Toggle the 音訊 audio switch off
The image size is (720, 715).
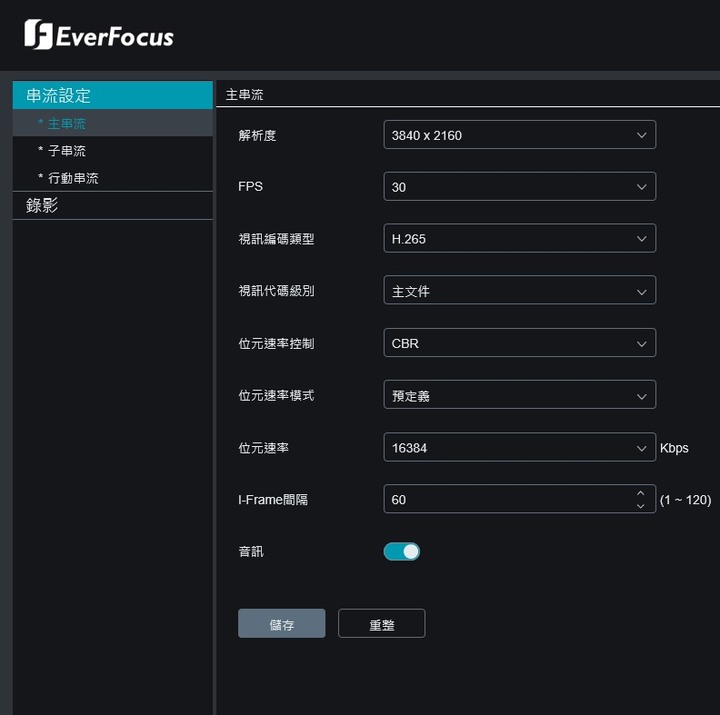tap(402, 552)
